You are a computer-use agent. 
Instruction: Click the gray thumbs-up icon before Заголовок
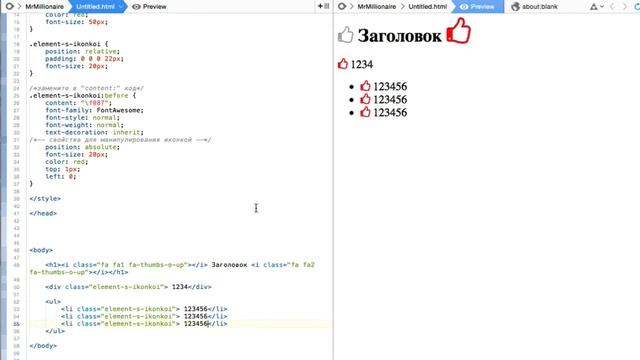click(x=345, y=34)
